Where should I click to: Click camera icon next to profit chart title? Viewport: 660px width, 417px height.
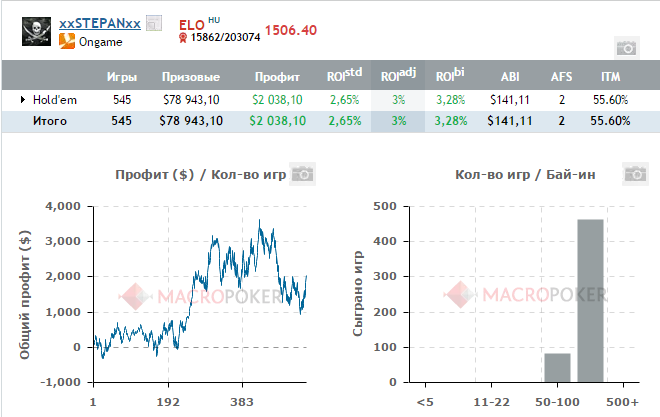click(302, 174)
